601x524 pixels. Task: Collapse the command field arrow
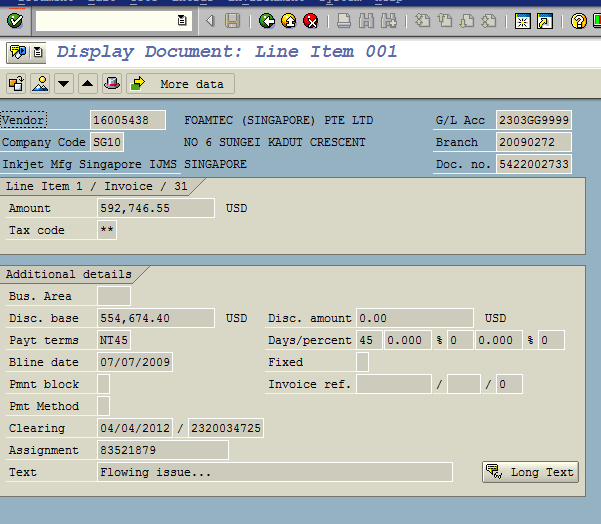(x=210, y=20)
